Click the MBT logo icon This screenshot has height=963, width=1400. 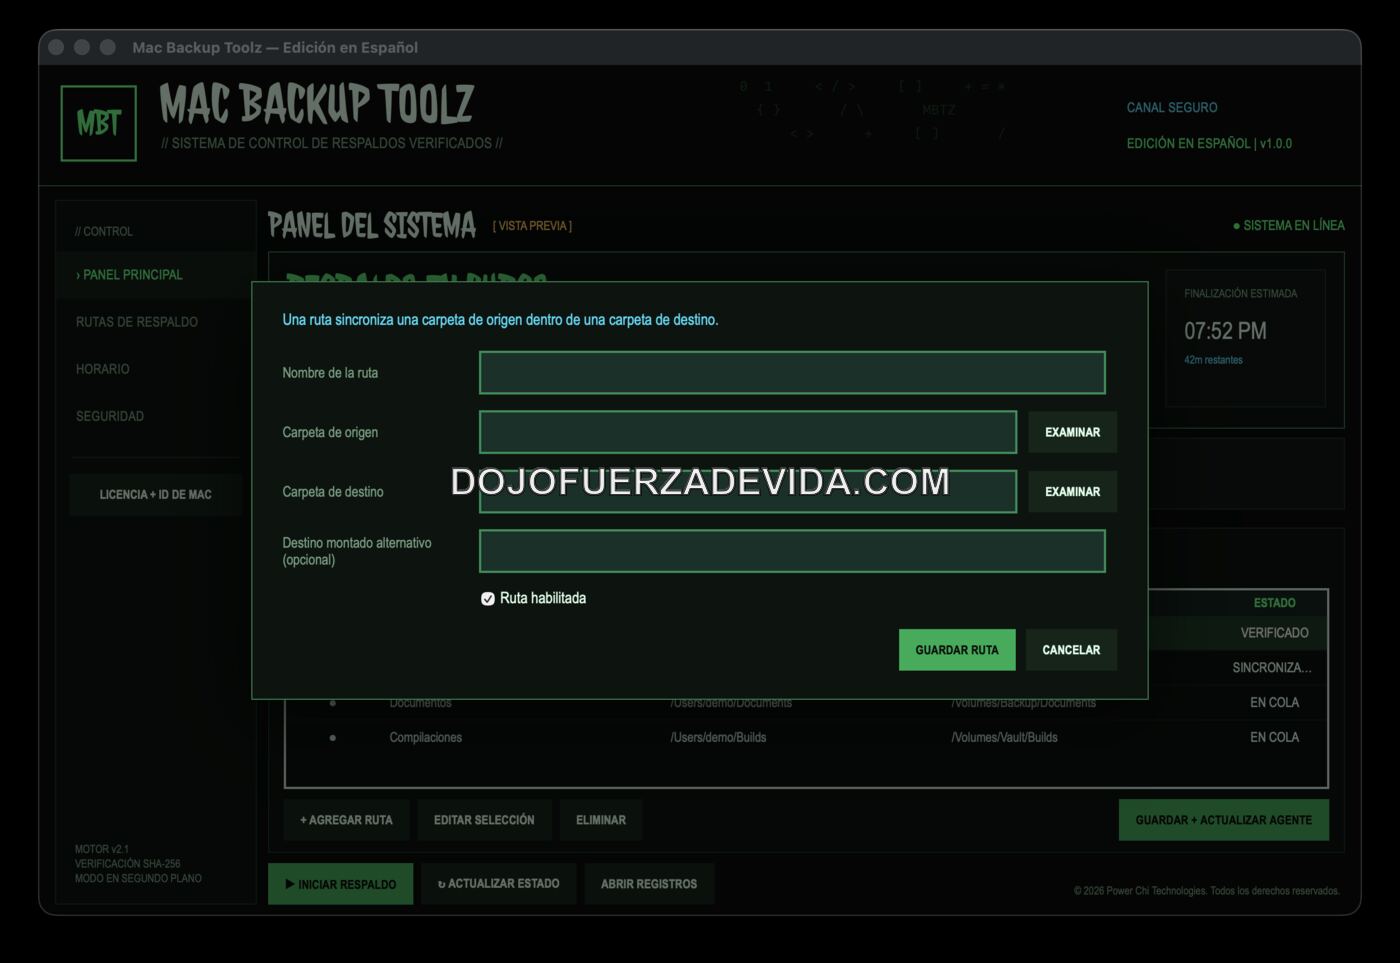tap(98, 123)
